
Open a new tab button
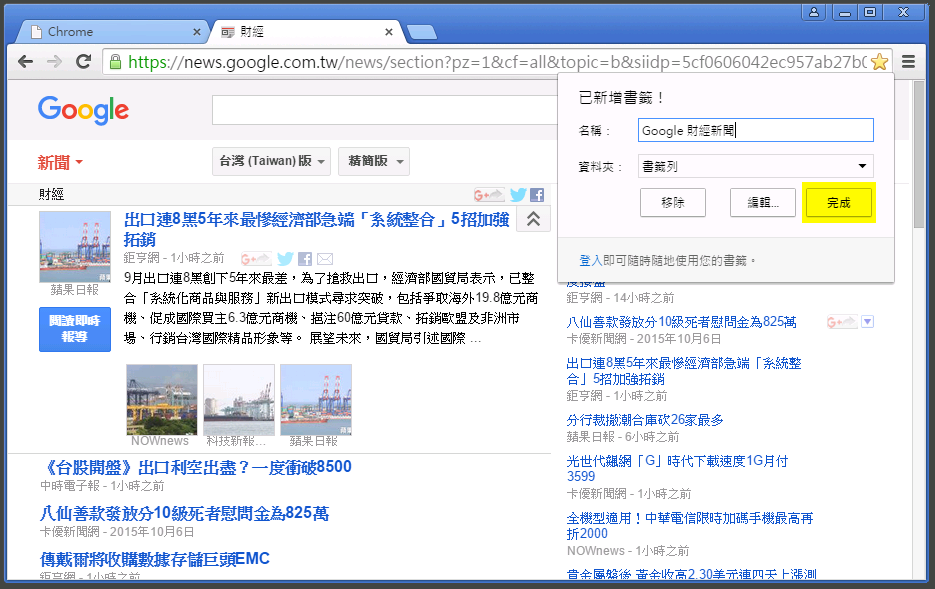422,32
